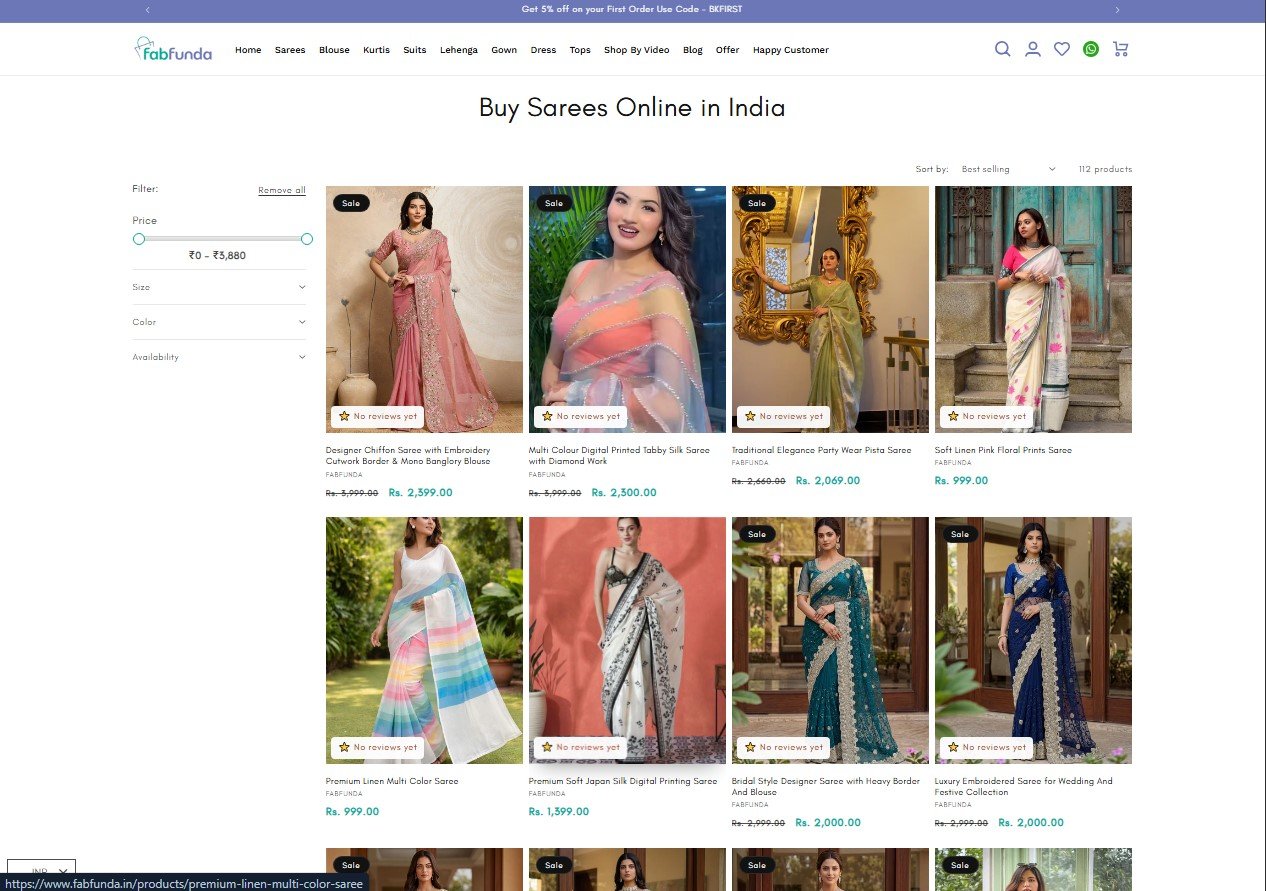
Task: Open Premium Soft Japan Silk Digital Printing Saree title
Action: pos(623,781)
